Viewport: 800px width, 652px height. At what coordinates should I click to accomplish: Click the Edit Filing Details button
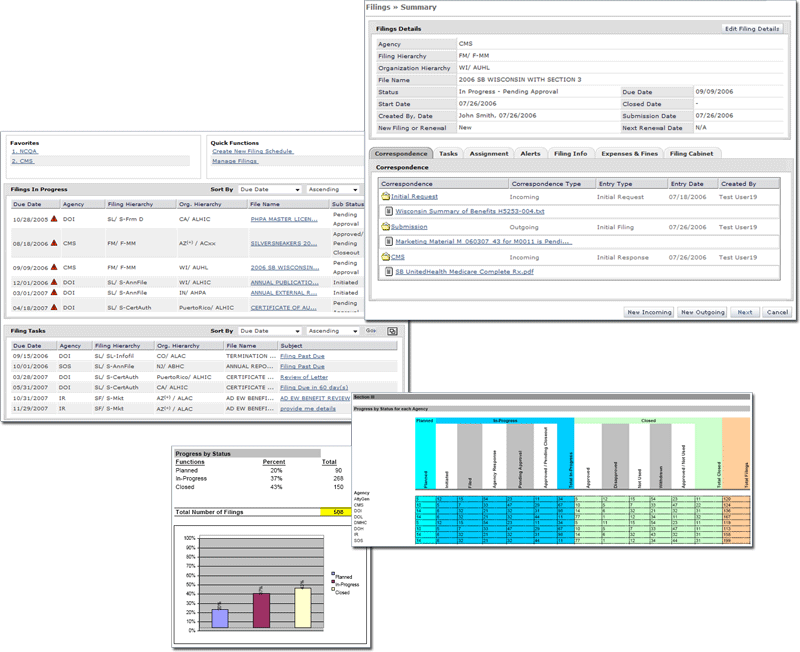pyautogui.click(x=753, y=29)
